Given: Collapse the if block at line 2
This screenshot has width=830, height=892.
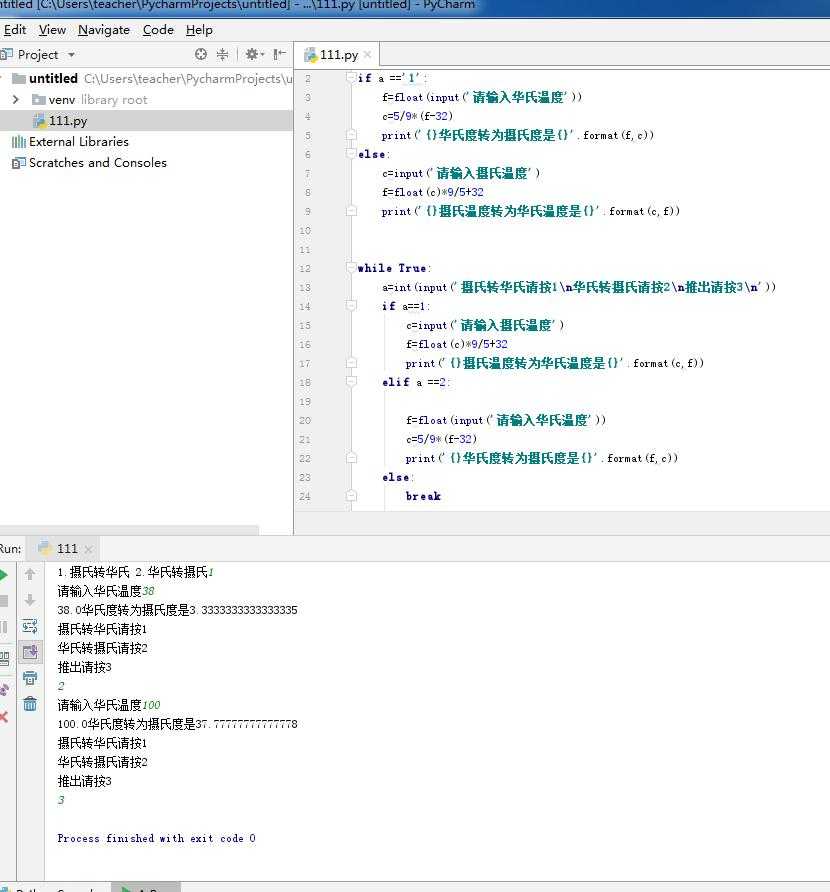Looking at the screenshot, I should pyautogui.click(x=350, y=77).
